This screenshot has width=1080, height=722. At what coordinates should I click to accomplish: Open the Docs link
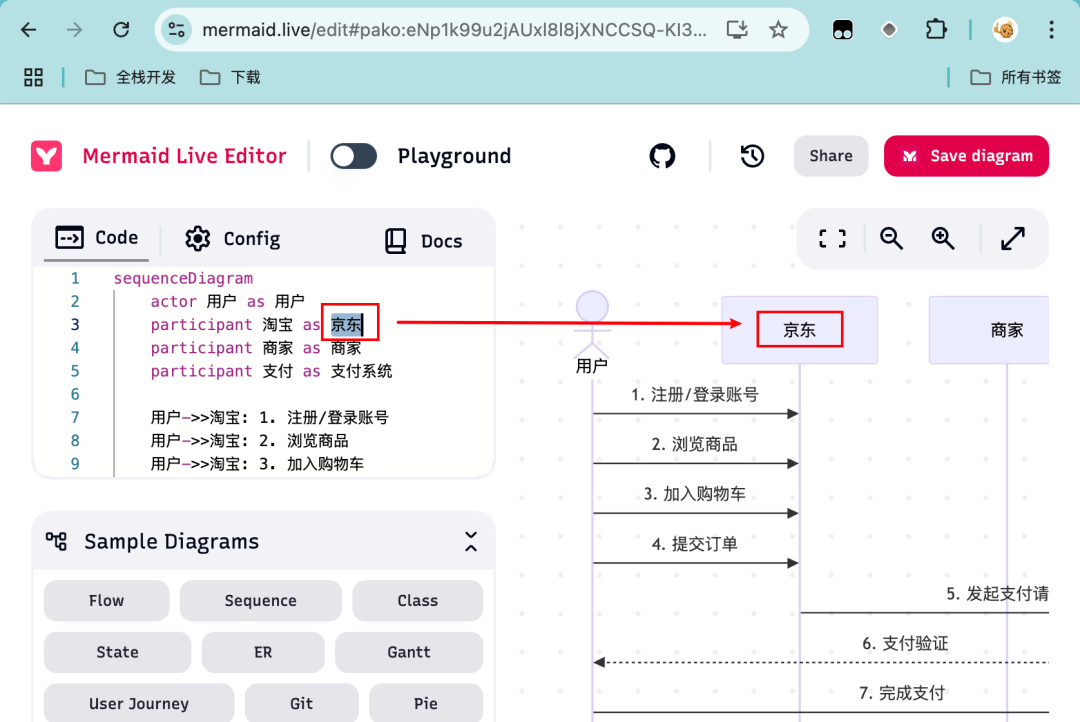tap(423, 241)
